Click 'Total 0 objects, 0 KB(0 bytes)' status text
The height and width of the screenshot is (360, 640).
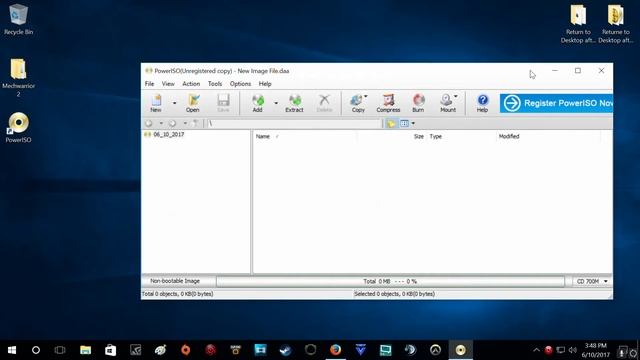177,294
